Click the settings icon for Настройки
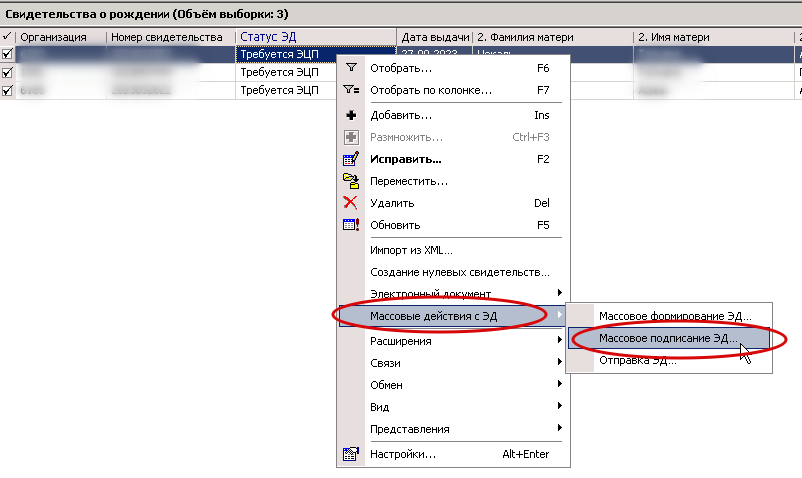 click(x=351, y=454)
